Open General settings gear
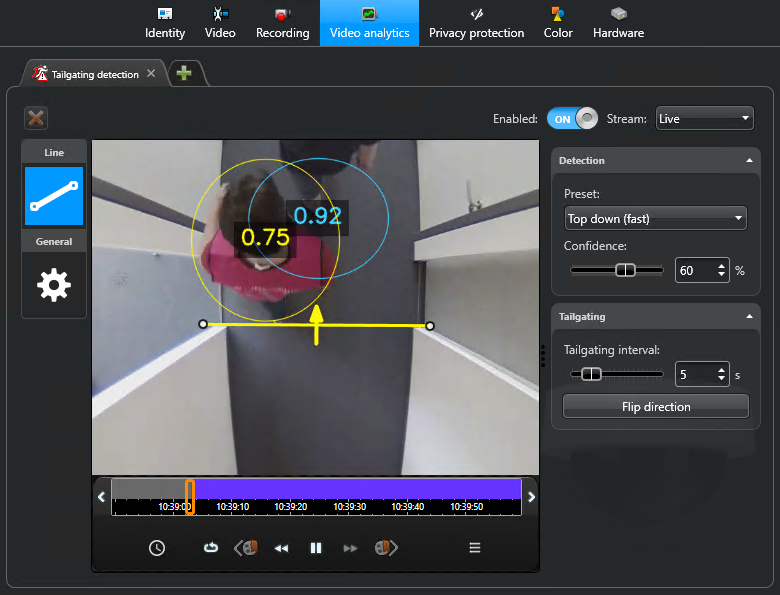The height and width of the screenshot is (595, 780). [x=54, y=285]
